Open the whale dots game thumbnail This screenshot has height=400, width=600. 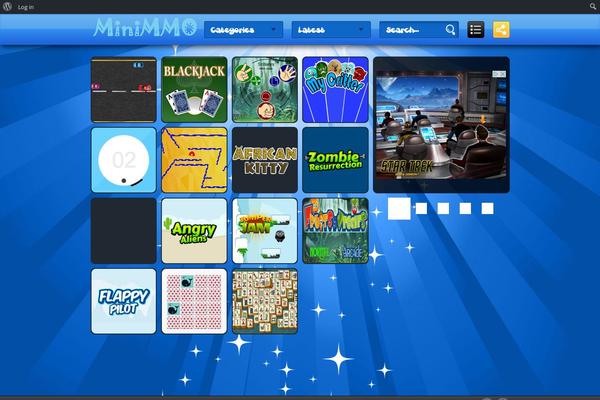(x=194, y=301)
